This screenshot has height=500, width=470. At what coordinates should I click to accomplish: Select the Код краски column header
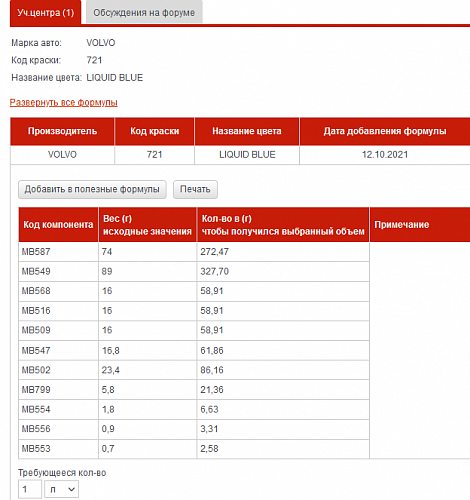155,131
